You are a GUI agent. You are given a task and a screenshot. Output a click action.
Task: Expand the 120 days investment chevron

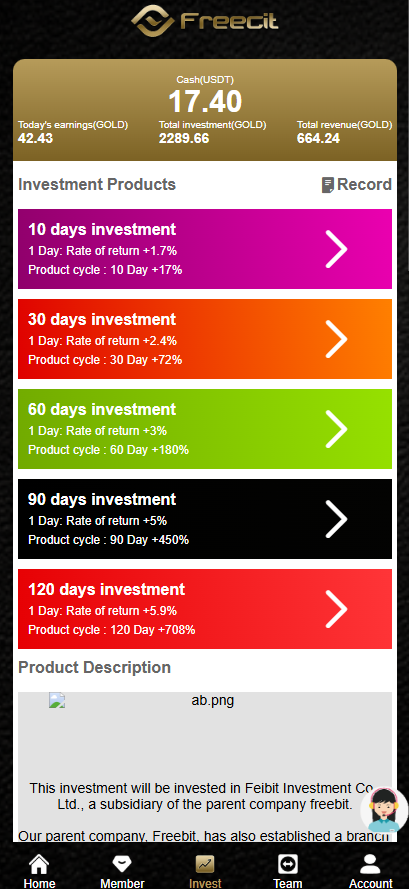(336, 609)
